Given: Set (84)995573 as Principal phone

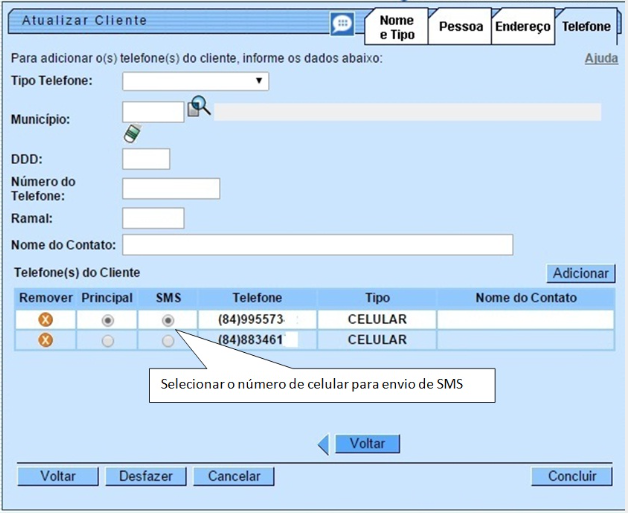Looking at the screenshot, I should pyautogui.click(x=108, y=320).
